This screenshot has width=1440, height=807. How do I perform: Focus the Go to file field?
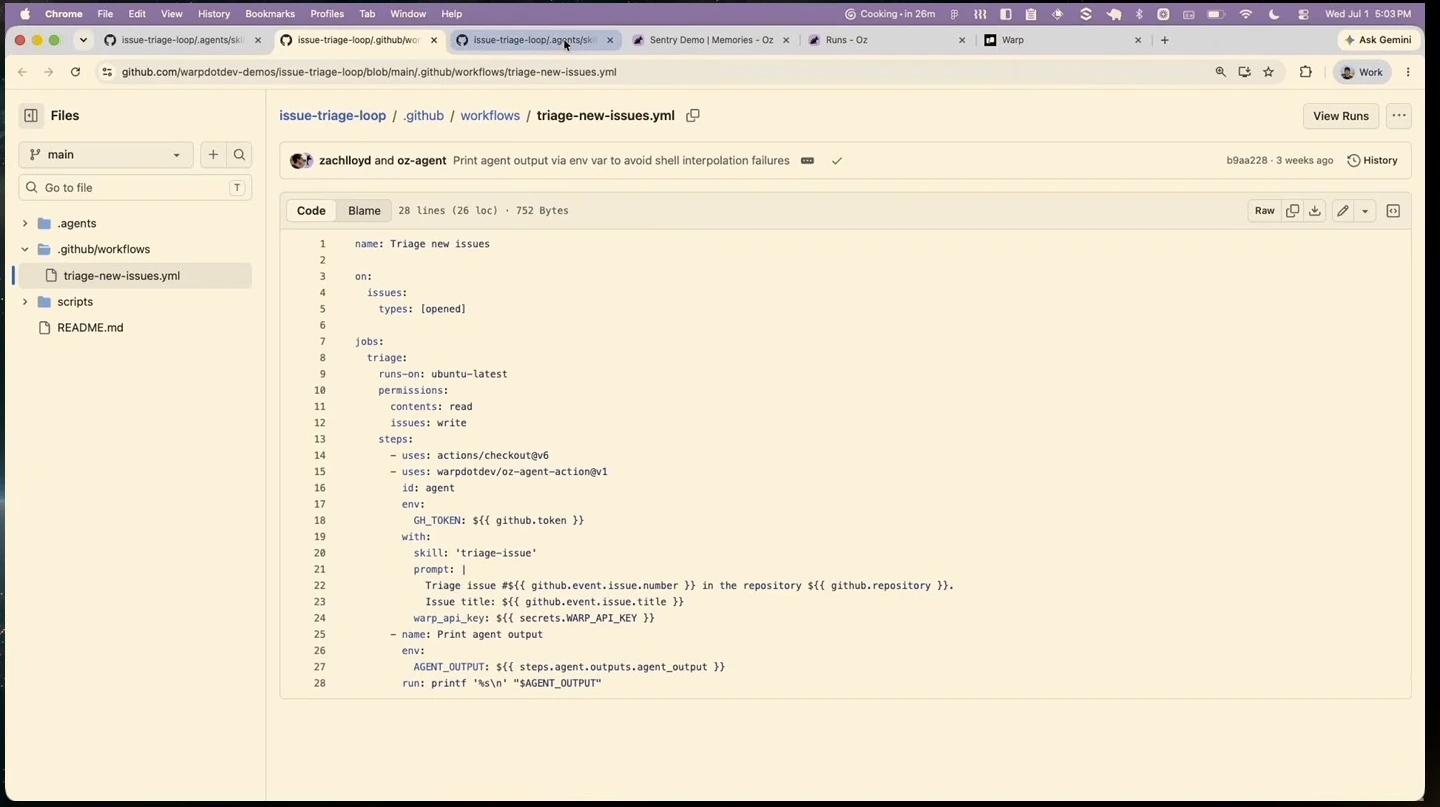[x=135, y=188]
